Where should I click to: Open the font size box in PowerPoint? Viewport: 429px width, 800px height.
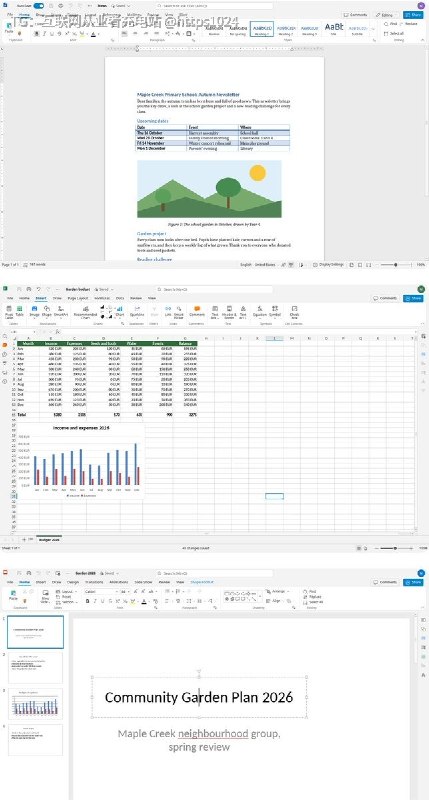coord(125,591)
